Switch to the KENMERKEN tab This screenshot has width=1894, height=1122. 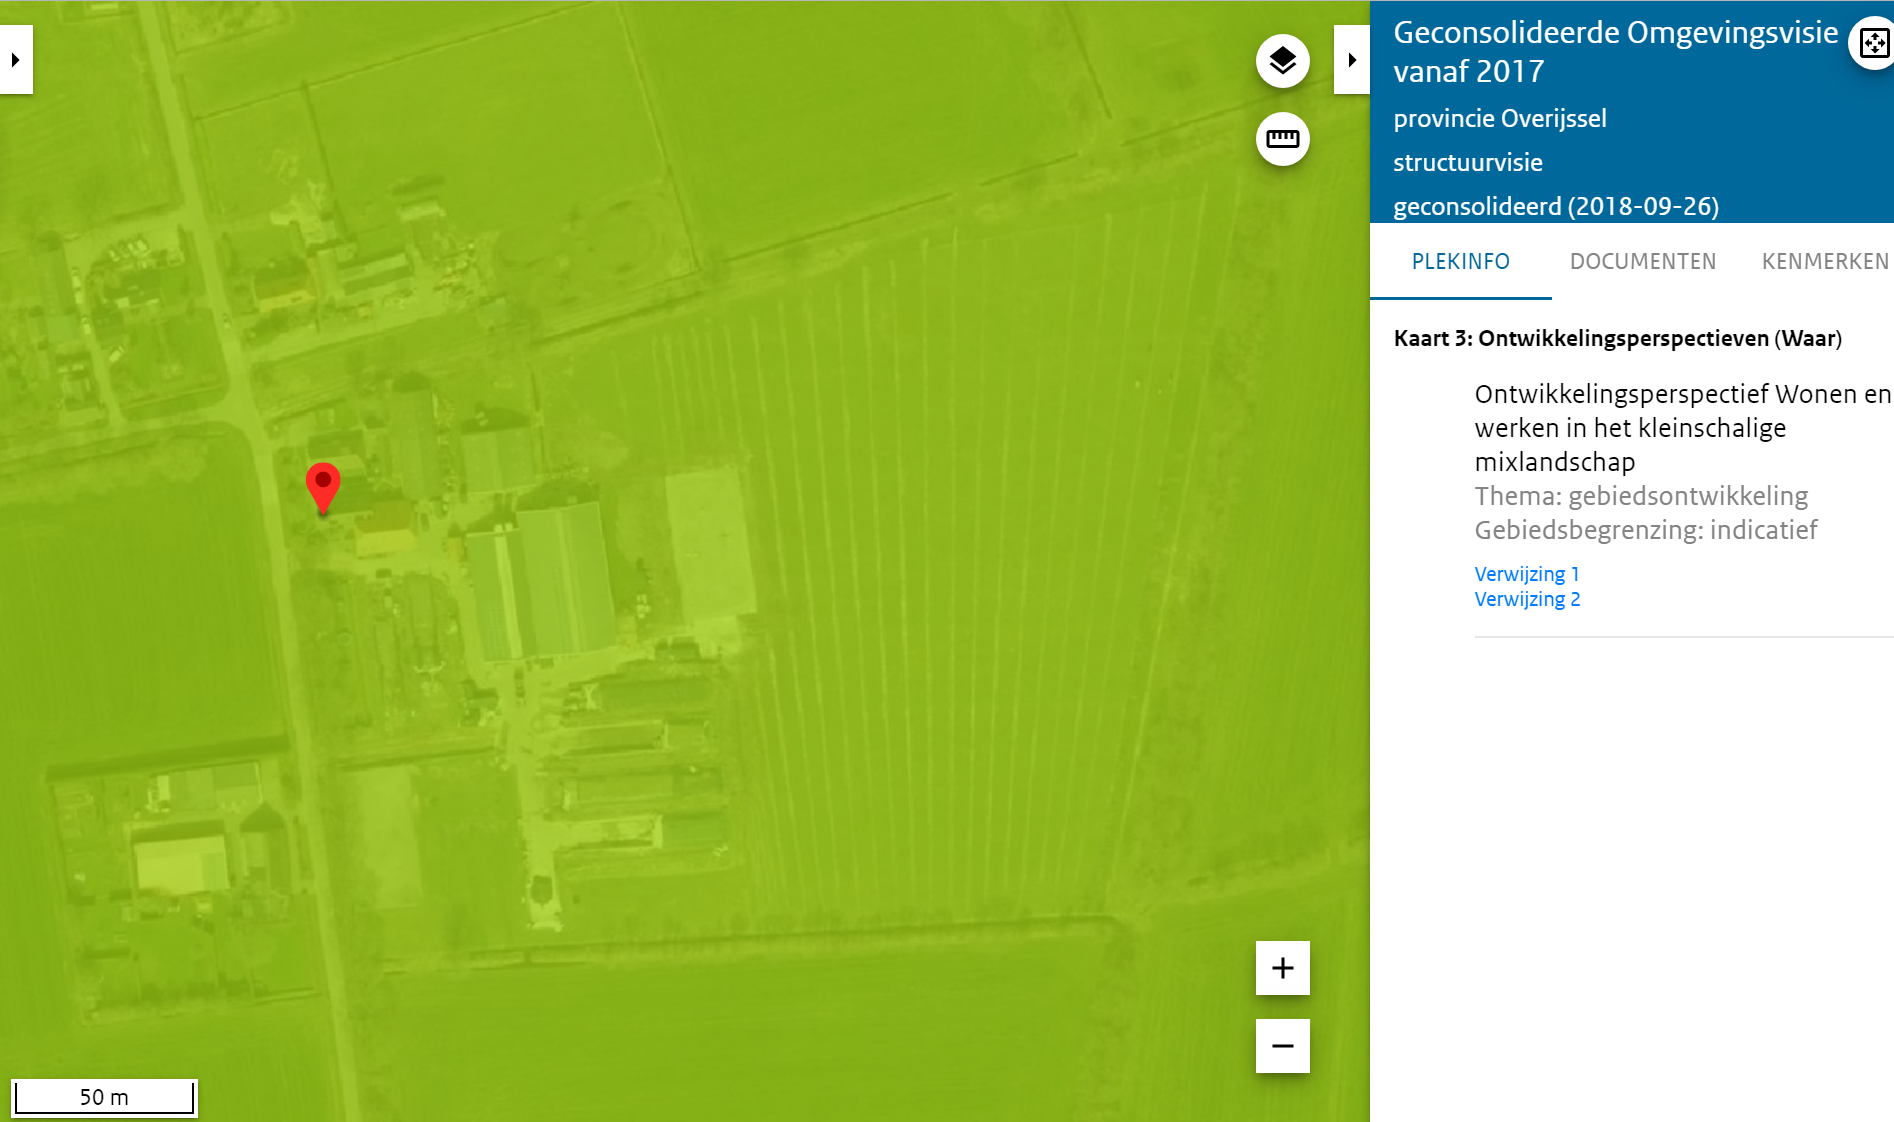tap(1825, 262)
